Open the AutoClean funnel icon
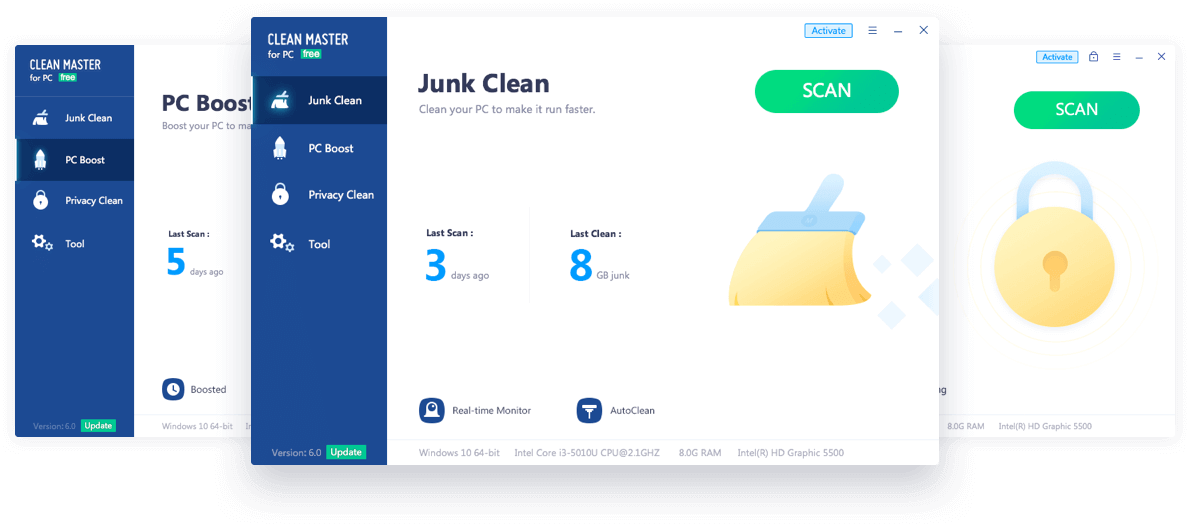1190x524 pixels. [589, 410]
